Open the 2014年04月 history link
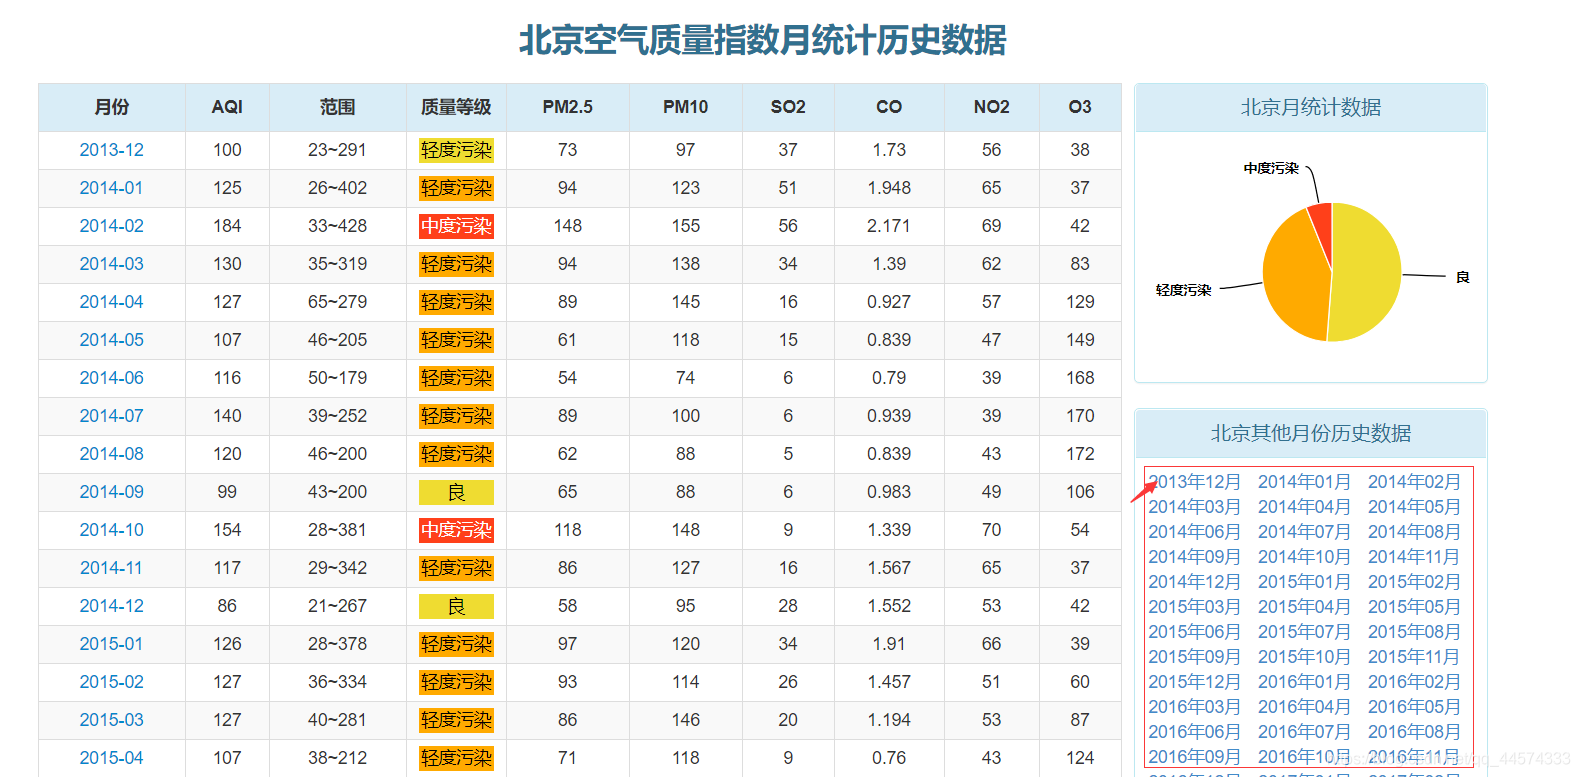Image resolution: width=1580 pixels, height=777 pixels. click(x=1304, y=507)
